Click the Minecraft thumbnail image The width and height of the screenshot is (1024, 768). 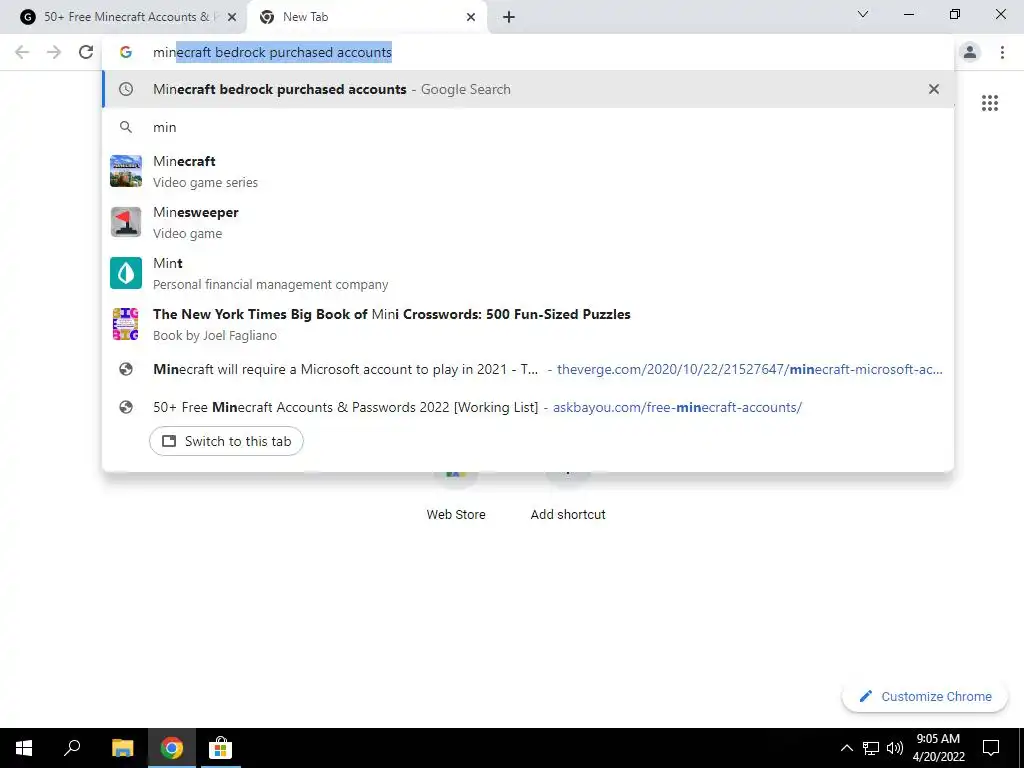(126, 171)
